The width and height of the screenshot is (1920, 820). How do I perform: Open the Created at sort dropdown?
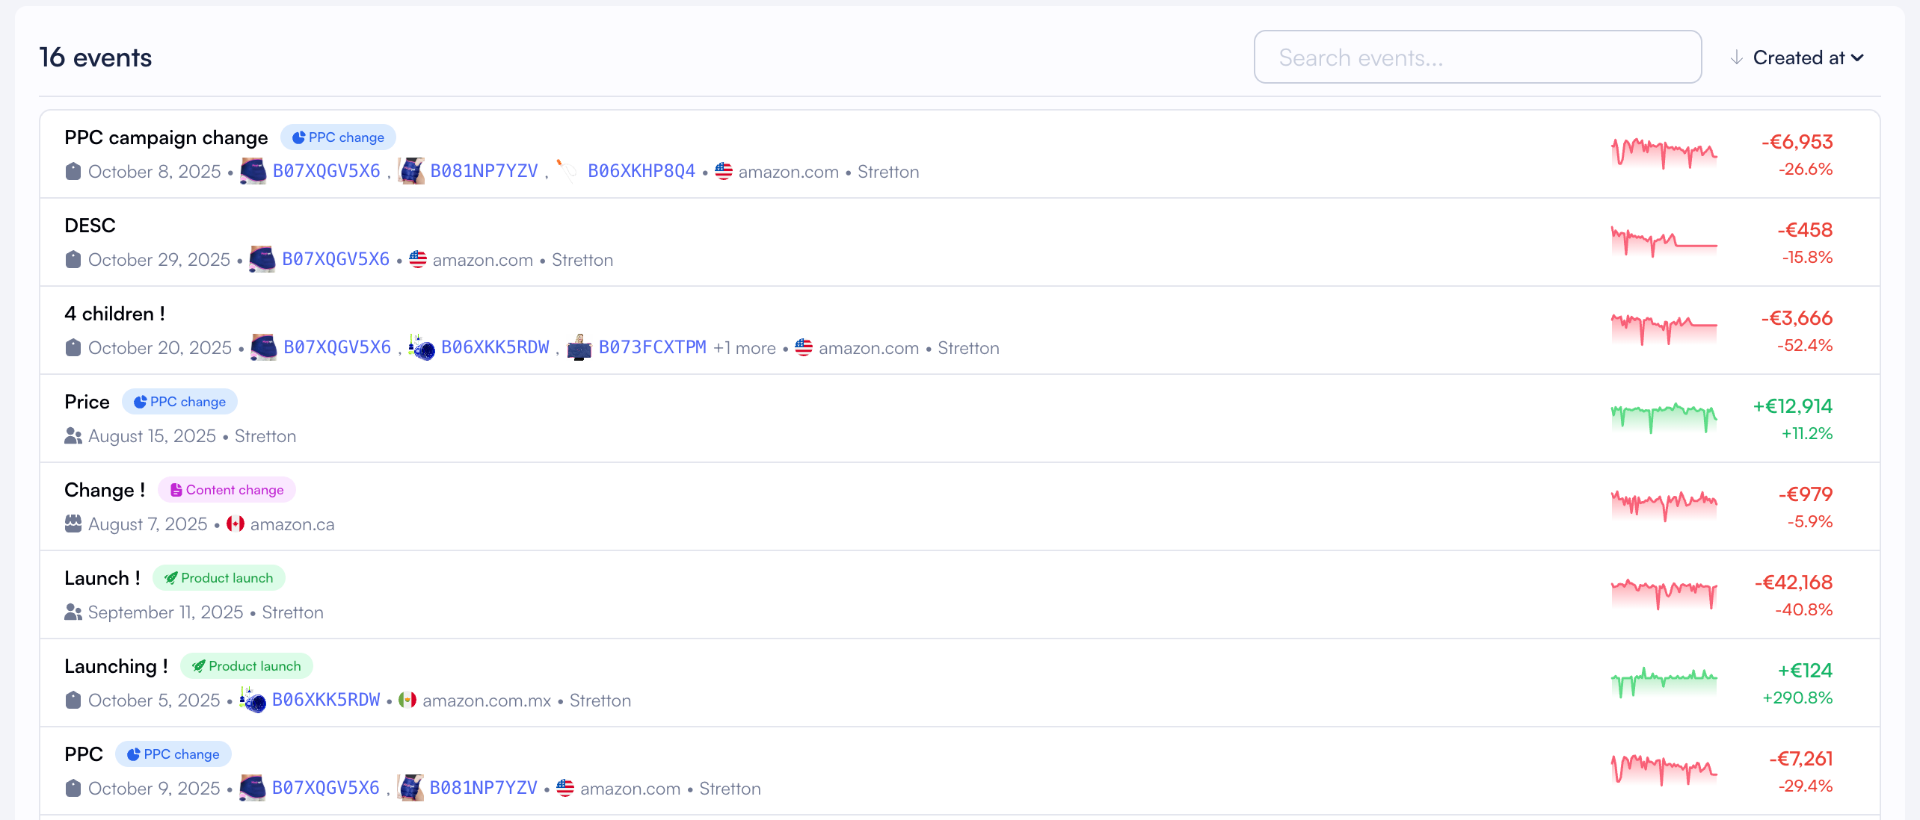coord(1808,58)
